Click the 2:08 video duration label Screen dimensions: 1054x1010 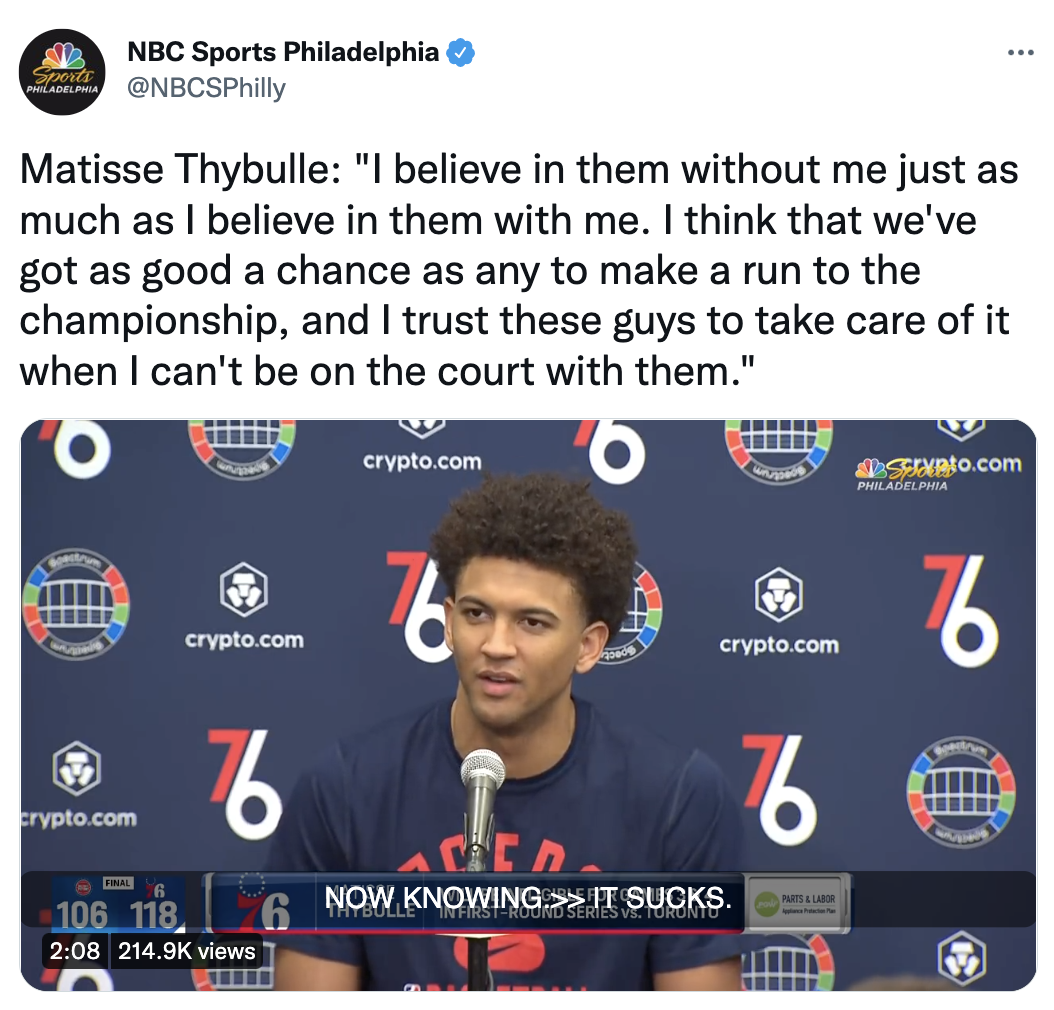click(75, 951)
